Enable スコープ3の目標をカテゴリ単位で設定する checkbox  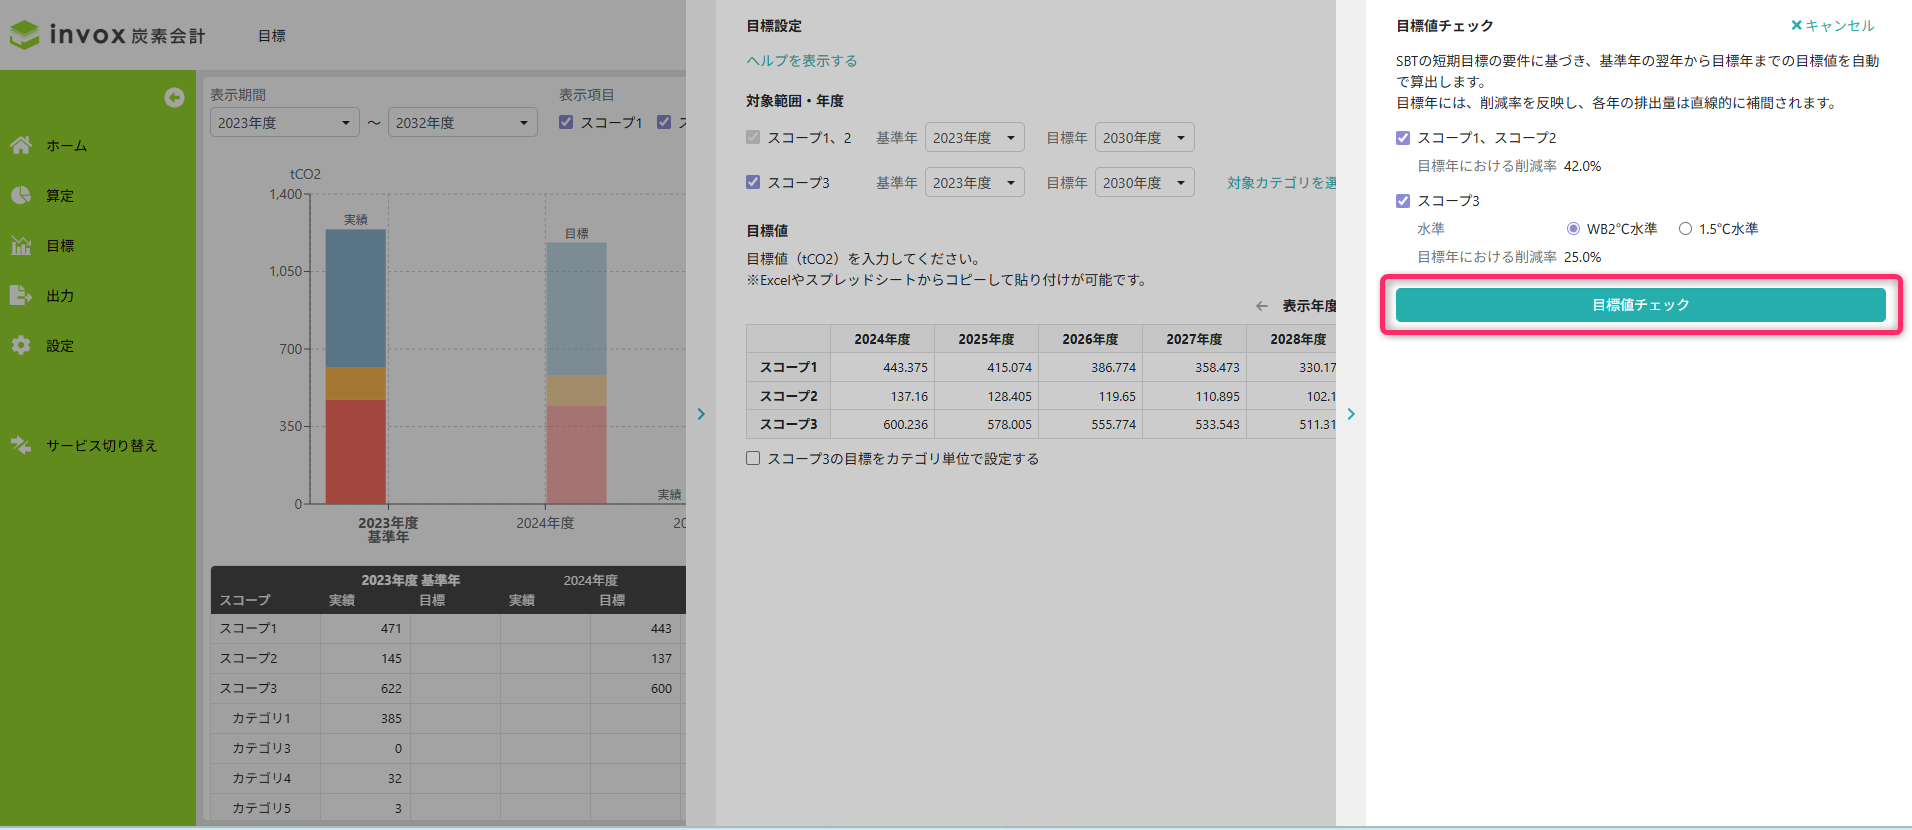click(753, 458)
